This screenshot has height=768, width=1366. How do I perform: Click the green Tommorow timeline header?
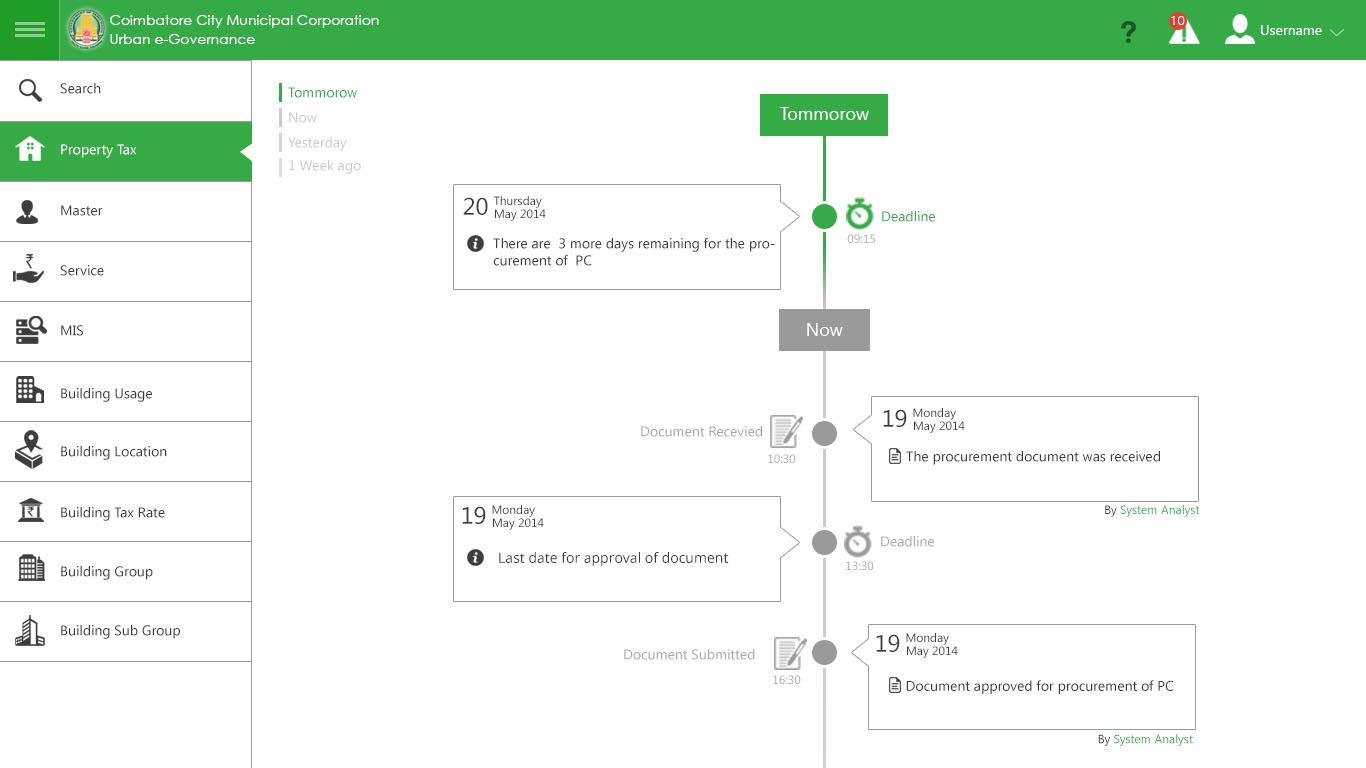coord(823,115)
